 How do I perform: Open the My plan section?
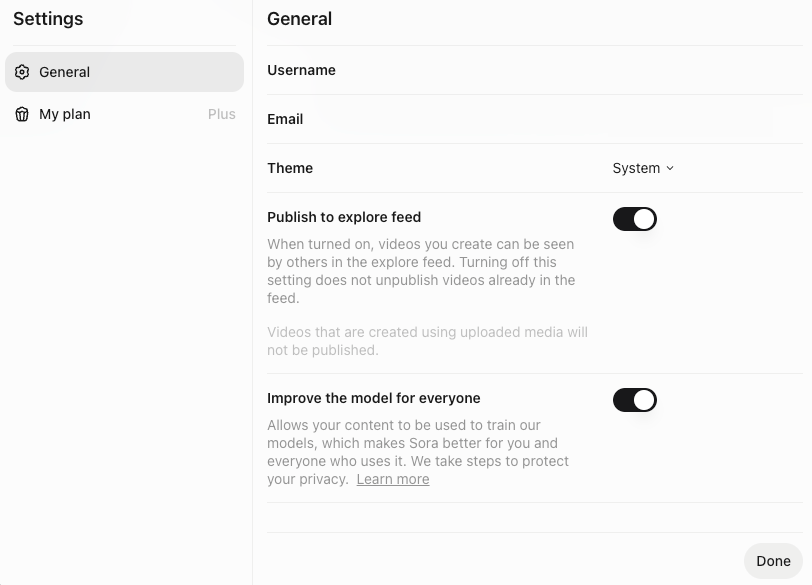pyautogui.click(x=124, y=114)
